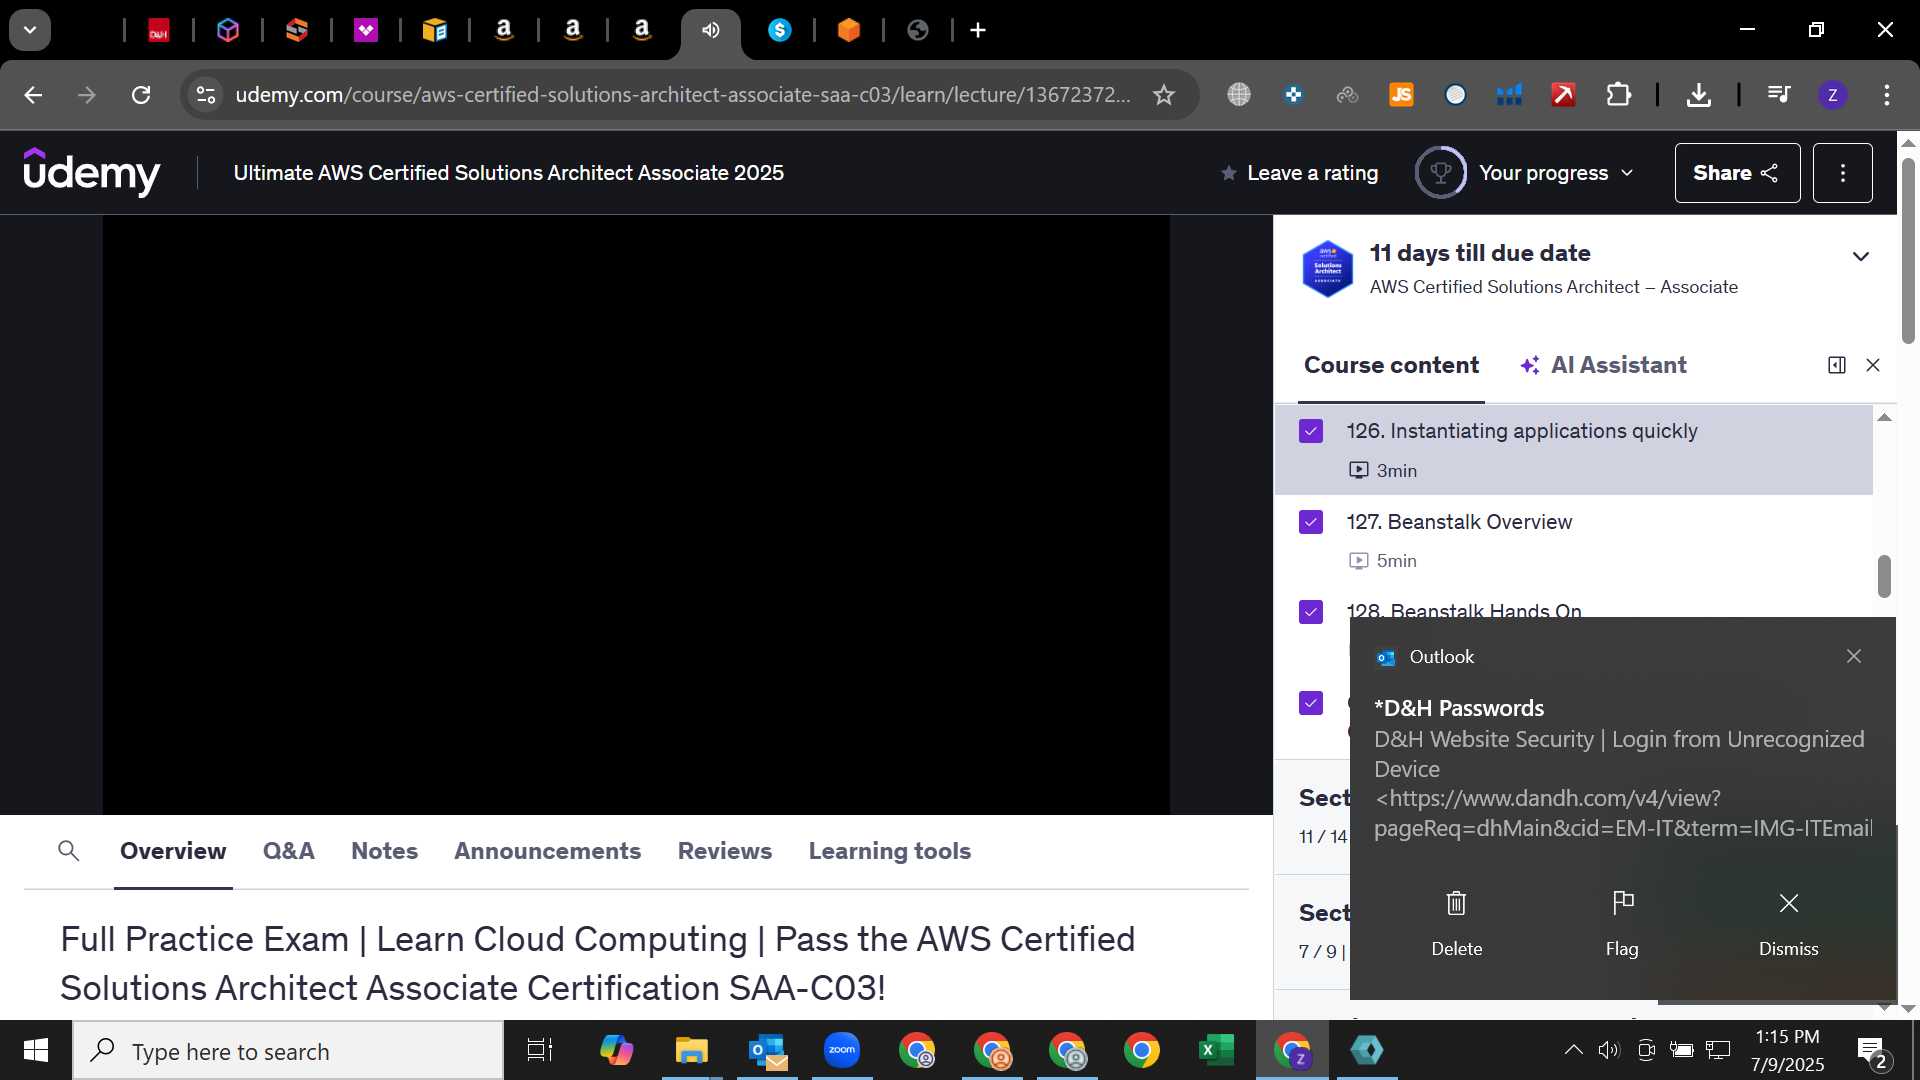Open the tab search dropdown arrow

click(30, 30)
